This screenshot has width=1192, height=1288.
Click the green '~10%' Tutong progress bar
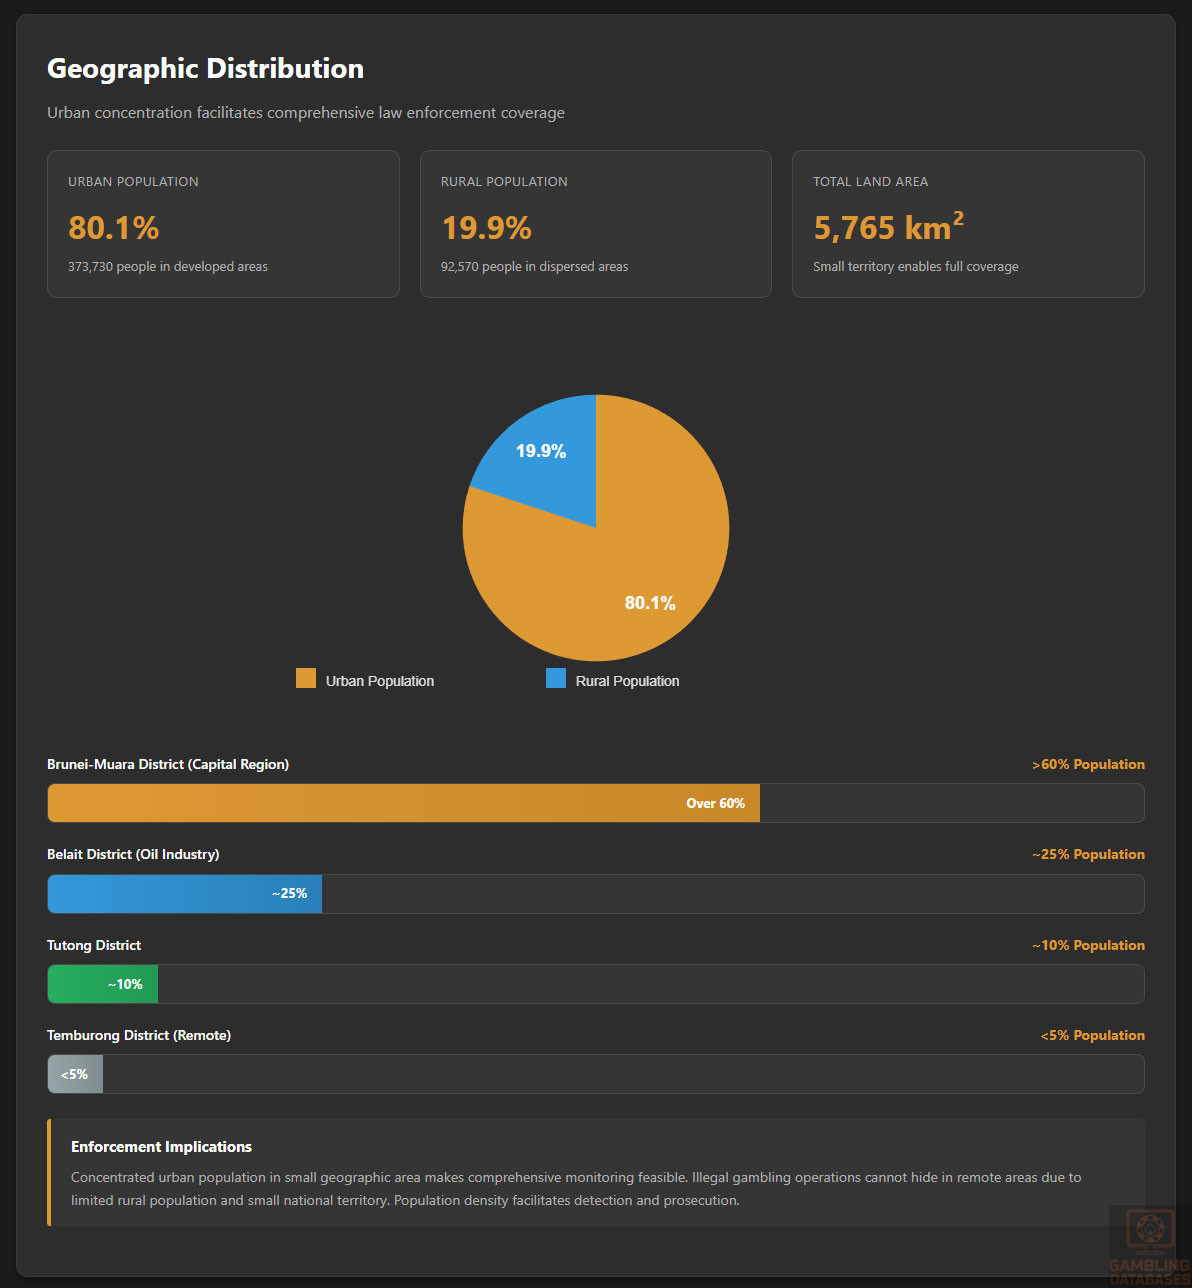point(102,984)
